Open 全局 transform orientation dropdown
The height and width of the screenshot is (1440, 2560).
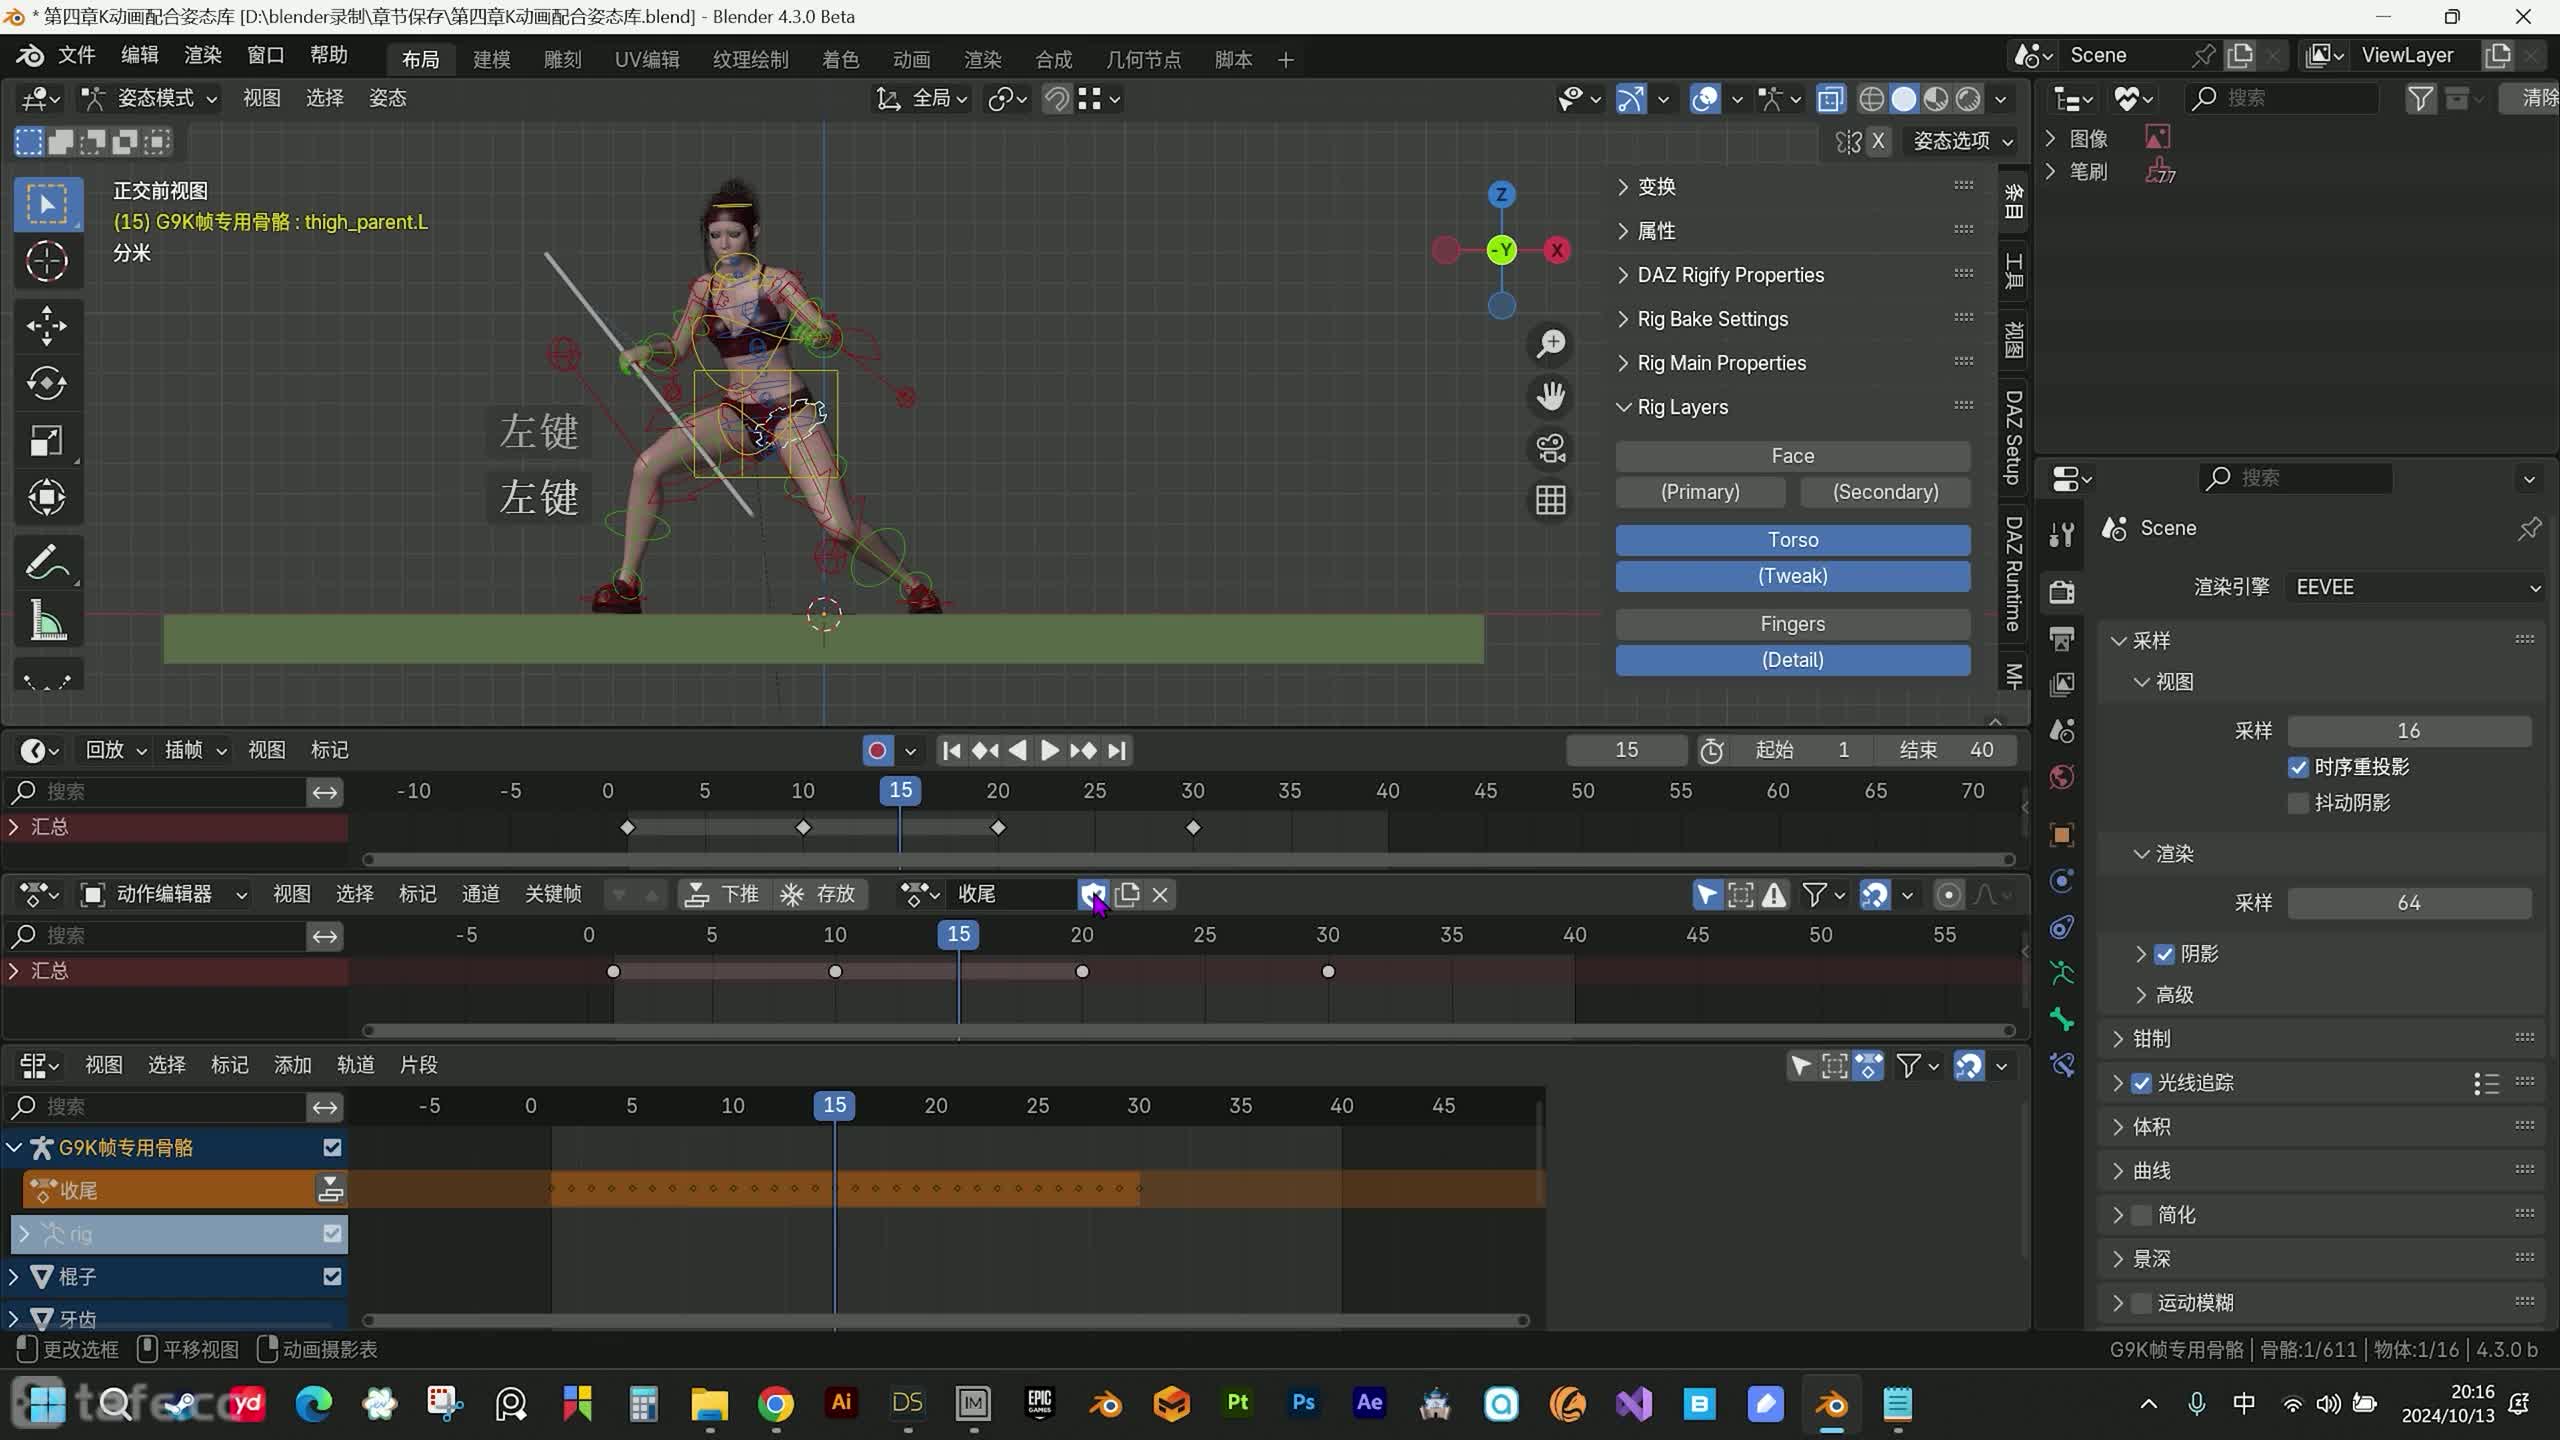click(922, 98)
